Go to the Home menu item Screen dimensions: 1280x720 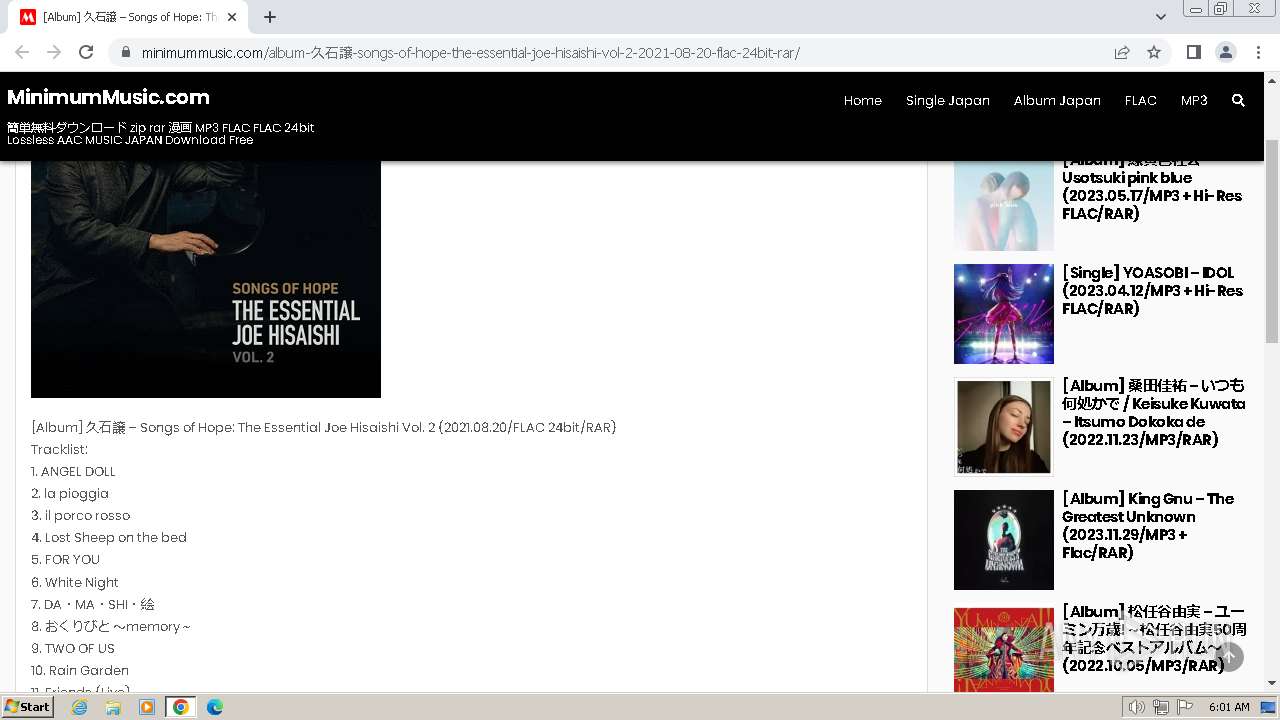(862, 100)
